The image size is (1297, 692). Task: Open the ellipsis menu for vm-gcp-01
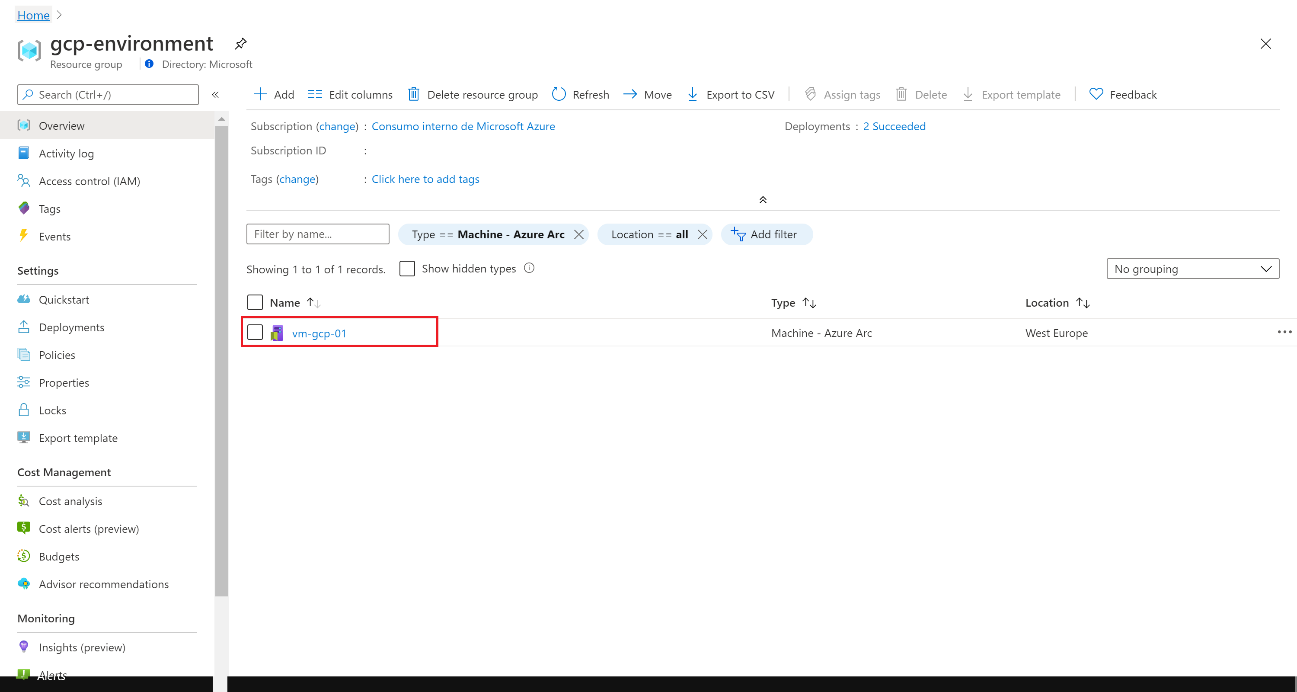click(x=1284, y=332)
